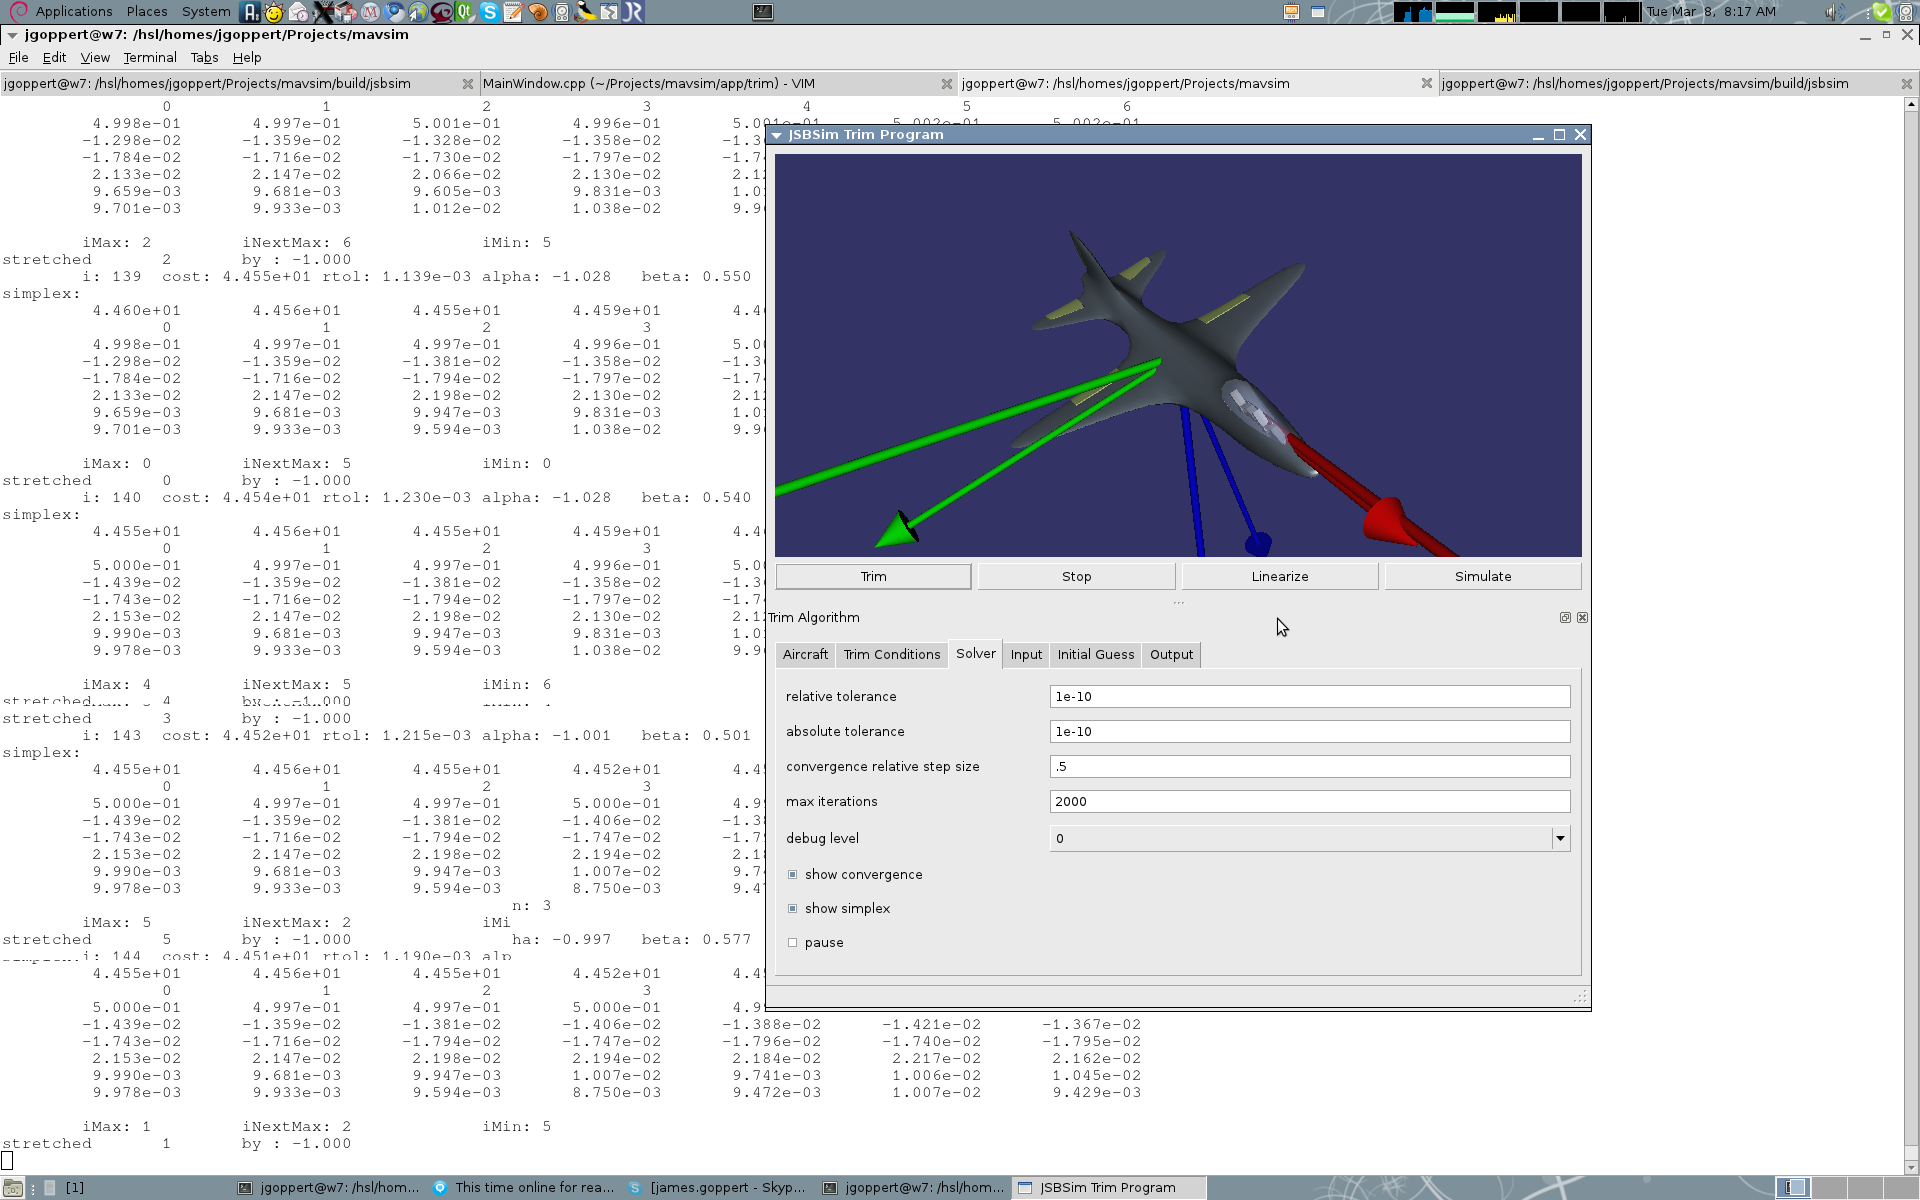Image resolution: width=1920 pixels, height=1200 pixels.
Task: Select the Solver tab
Action: [976, 654]
